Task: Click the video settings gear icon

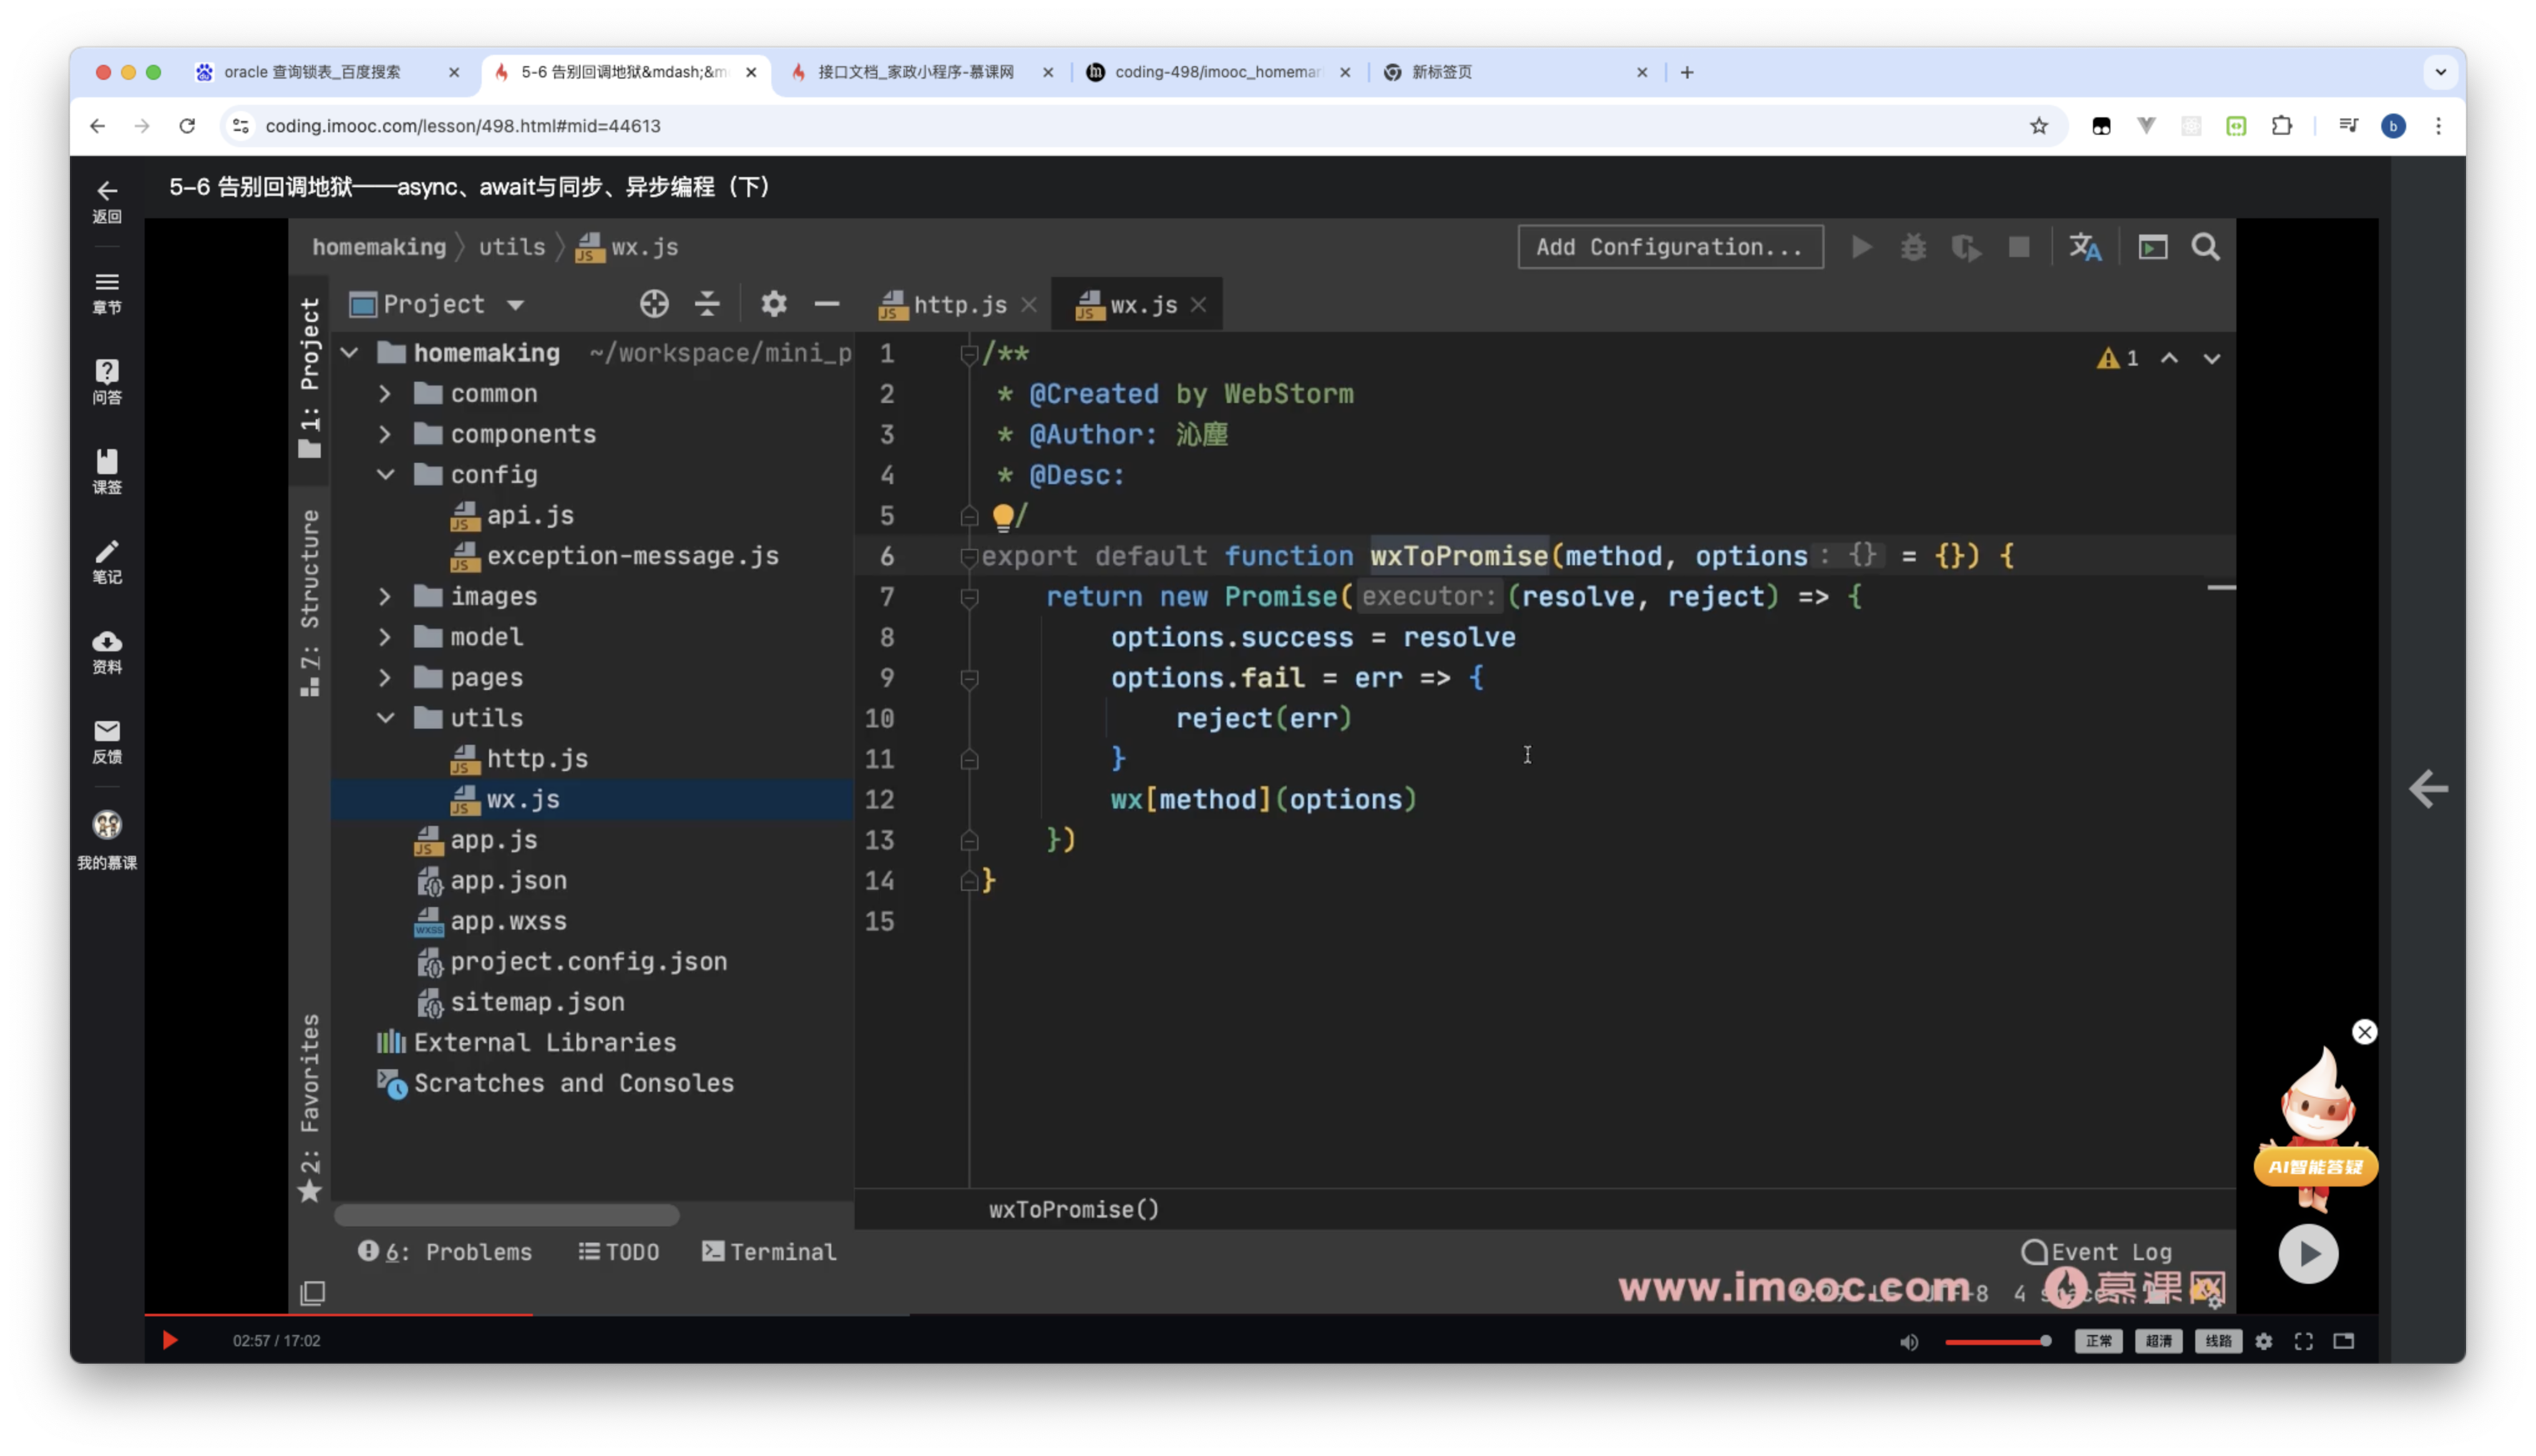Action: (2264, 1341)
